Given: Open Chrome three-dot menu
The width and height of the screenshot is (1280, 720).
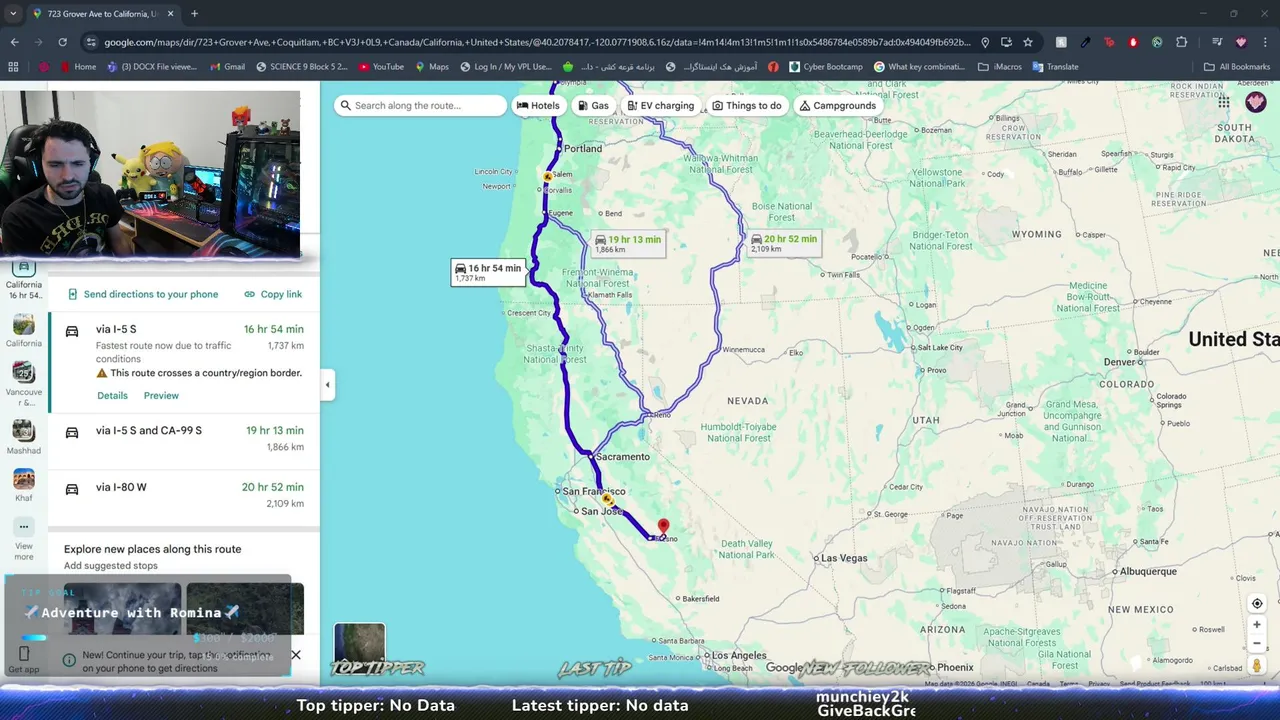Looking at the screenshot, I should pos(1265,42).
